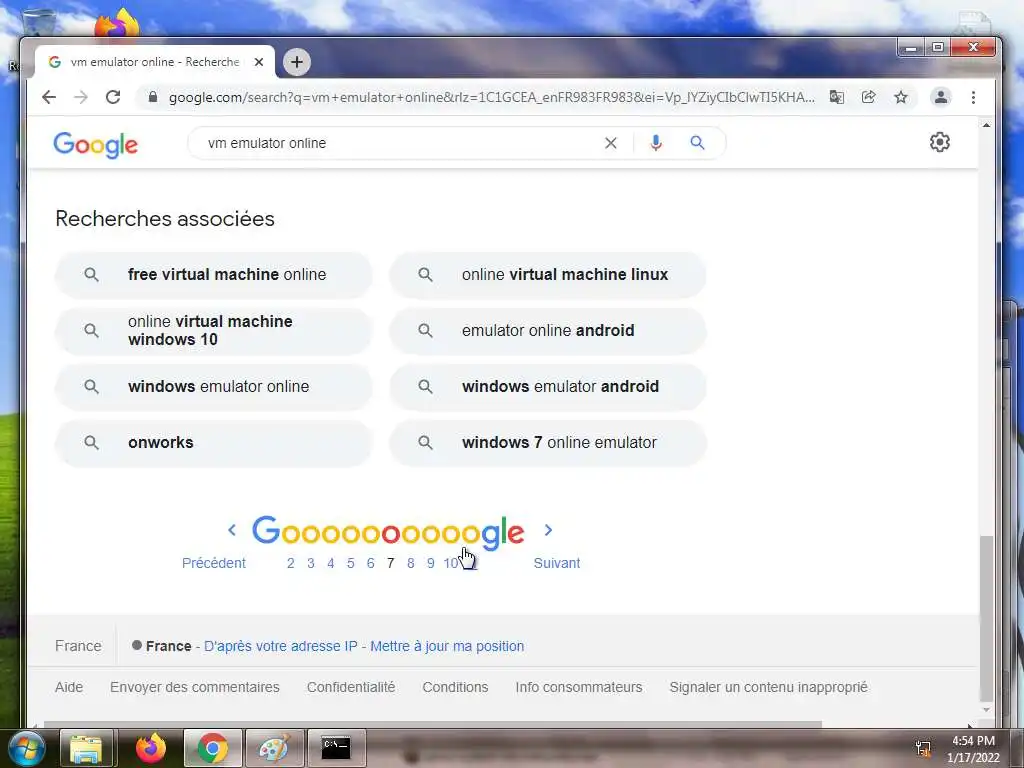Search windows emulator android suggestion
Viewport: 1024px width, 768px height.
pyautogui.click(x=548, y=387)
